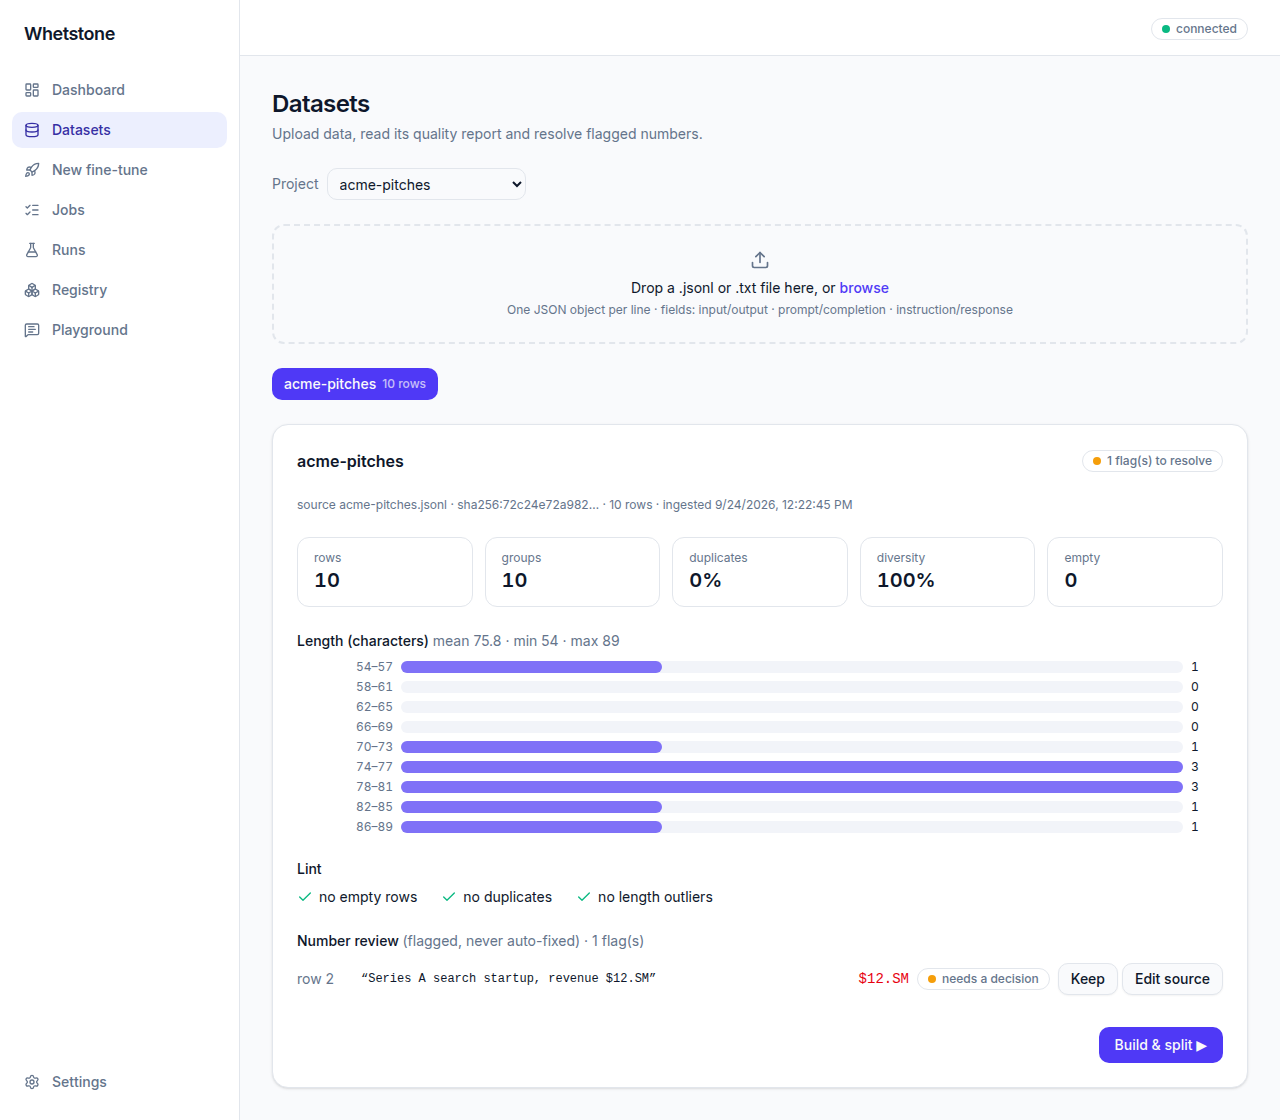The width and height of the screenshot is (1280, 1120).
Task: Click the duplicates 0% stat card
Action: coord(760,572)
